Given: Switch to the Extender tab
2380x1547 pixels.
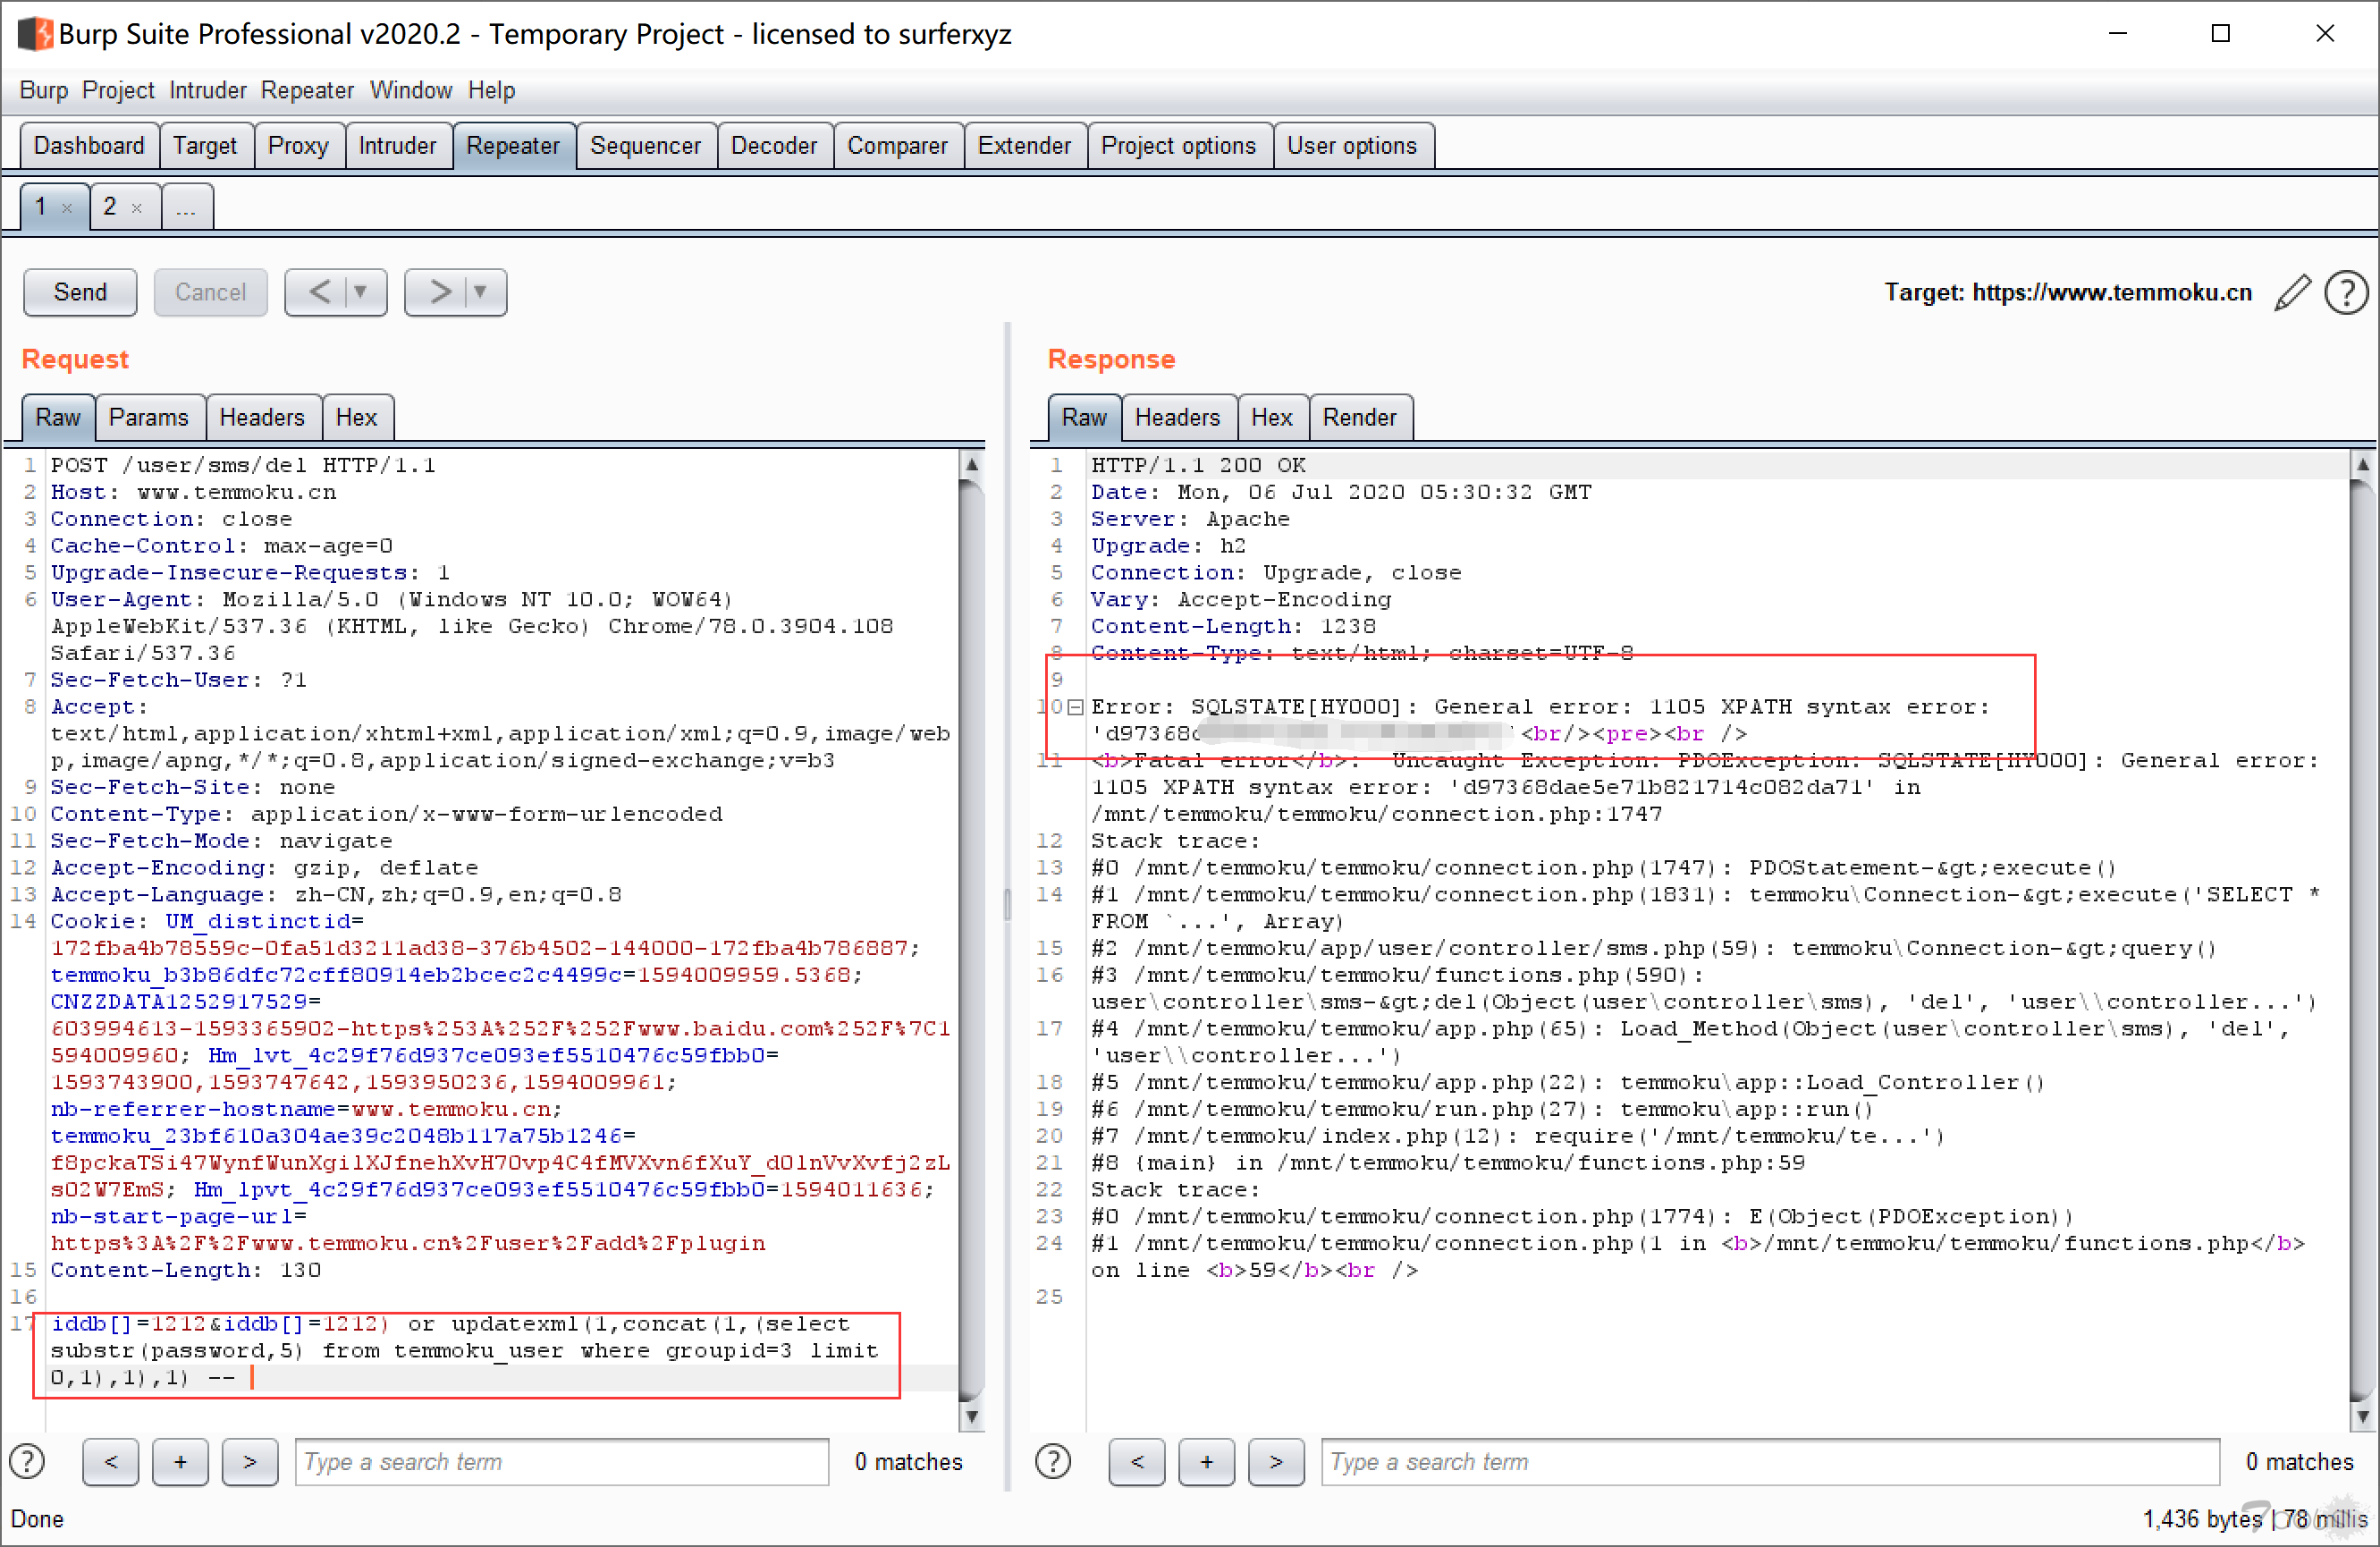Looking at the screenshot, I should [1024, 146].
